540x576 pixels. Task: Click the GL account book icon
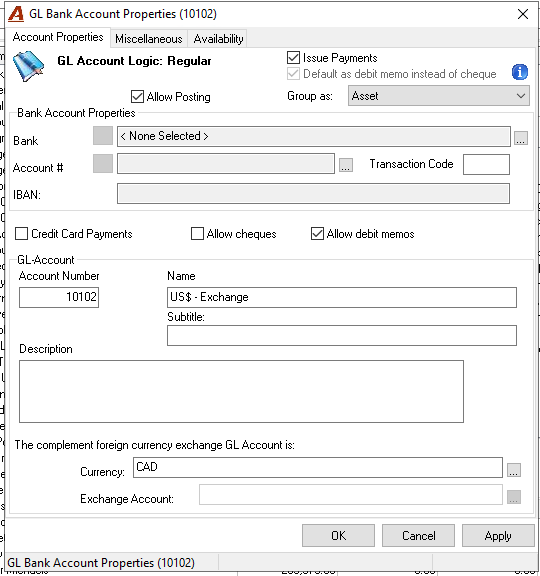[x=28, y=66]
